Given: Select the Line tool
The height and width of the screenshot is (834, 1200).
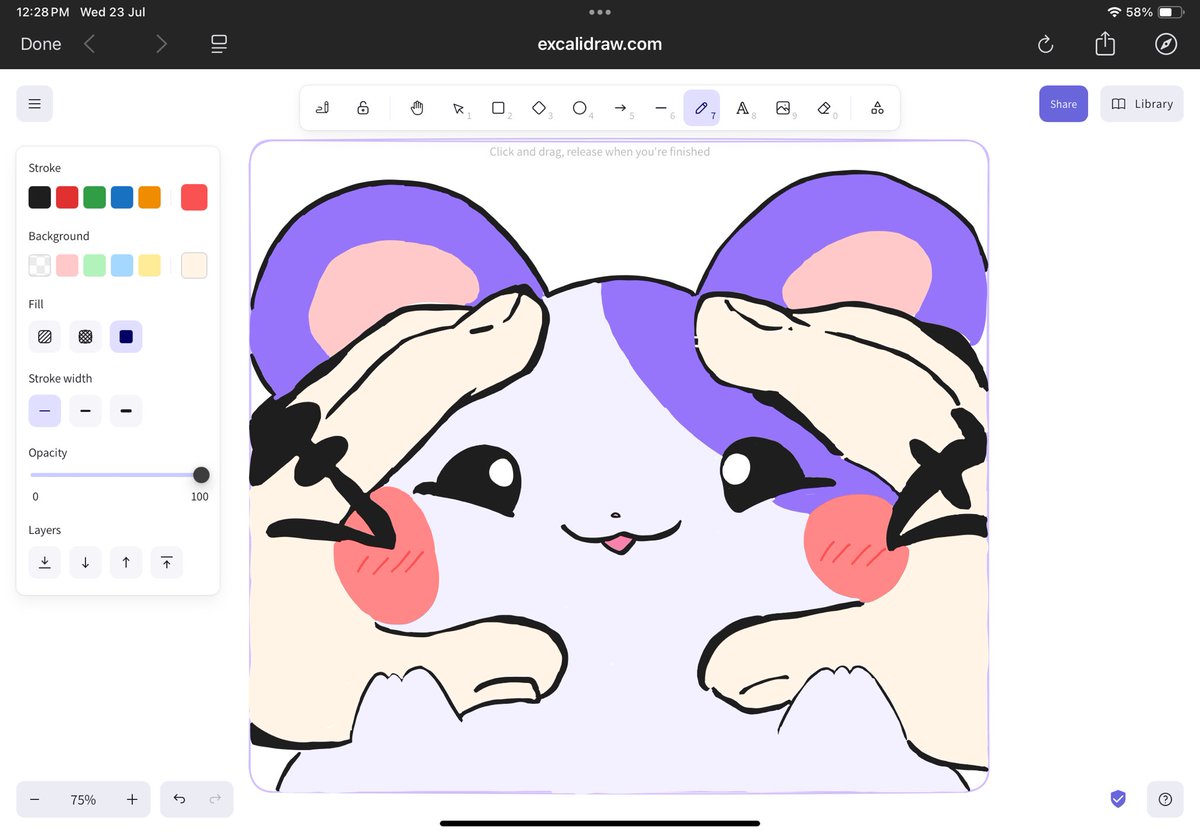Looking at the screenshot, I should click(x=661, y=108).
